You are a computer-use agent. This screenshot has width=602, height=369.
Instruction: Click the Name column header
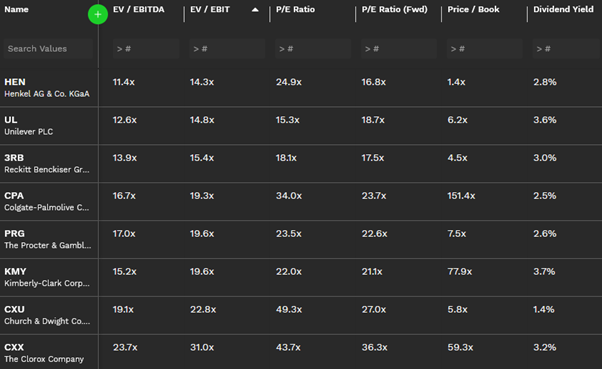click(17, 9)
